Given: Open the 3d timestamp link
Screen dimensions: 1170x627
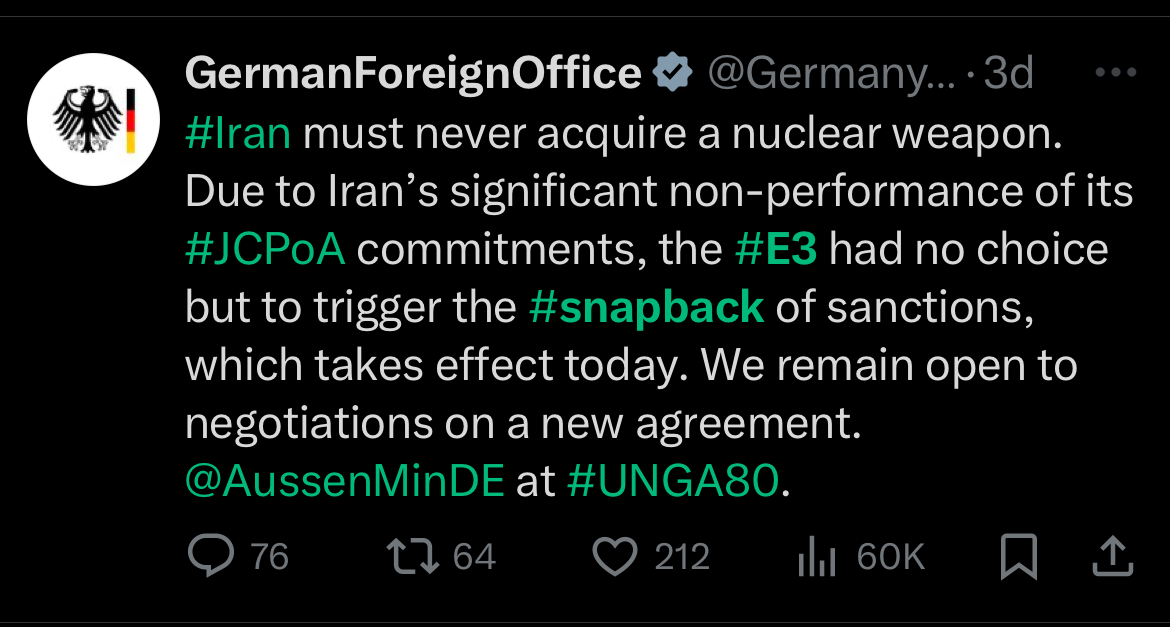Looking at the screenshot, I should tap(1008, 73).
